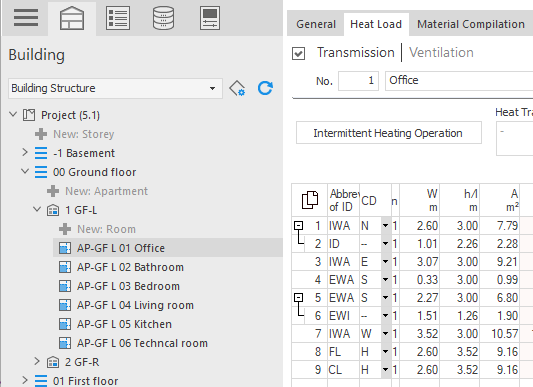
Task: Switch to the Ventilation section
Action: tap(441, 53)
